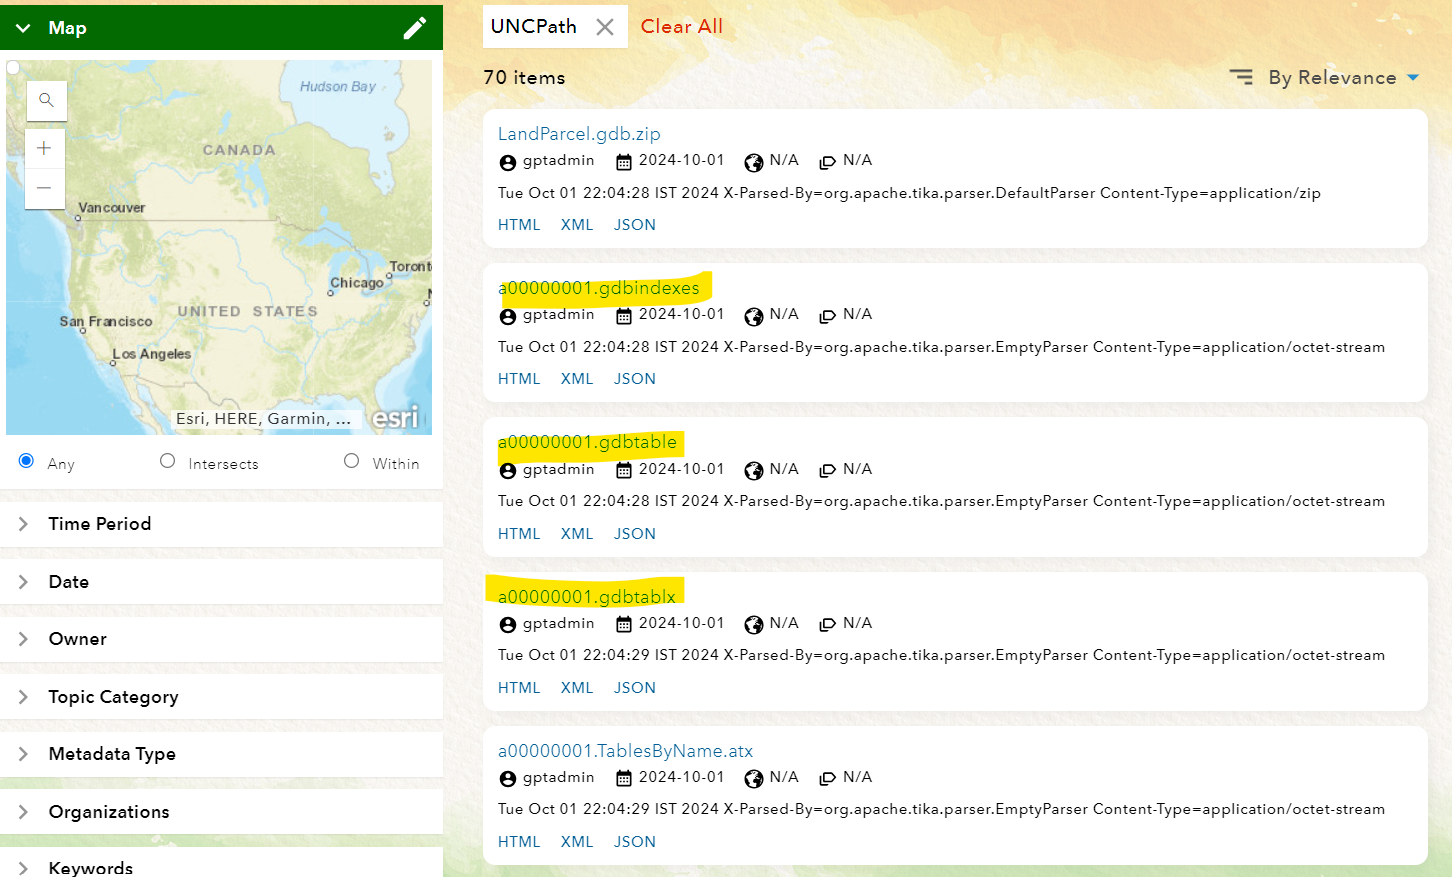The width and height of the screenshot is (1452, 877).
Task: Click globe icon on a00000001.TablesByName.atx row
Action: pos(754,779)
